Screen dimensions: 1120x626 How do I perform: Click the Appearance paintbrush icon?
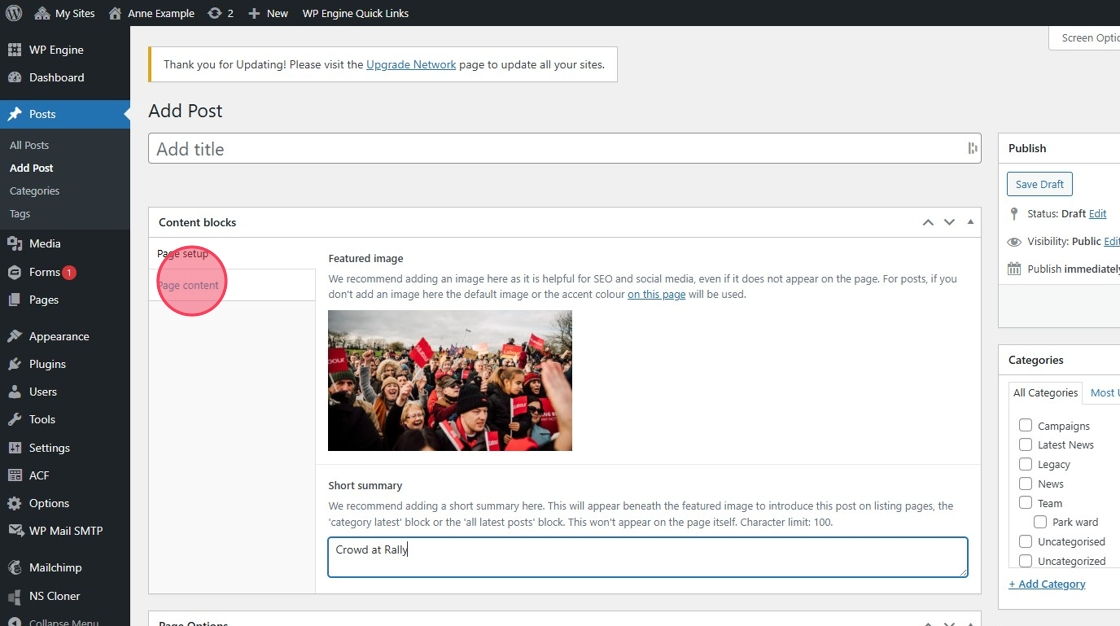[x=14, y=336]
